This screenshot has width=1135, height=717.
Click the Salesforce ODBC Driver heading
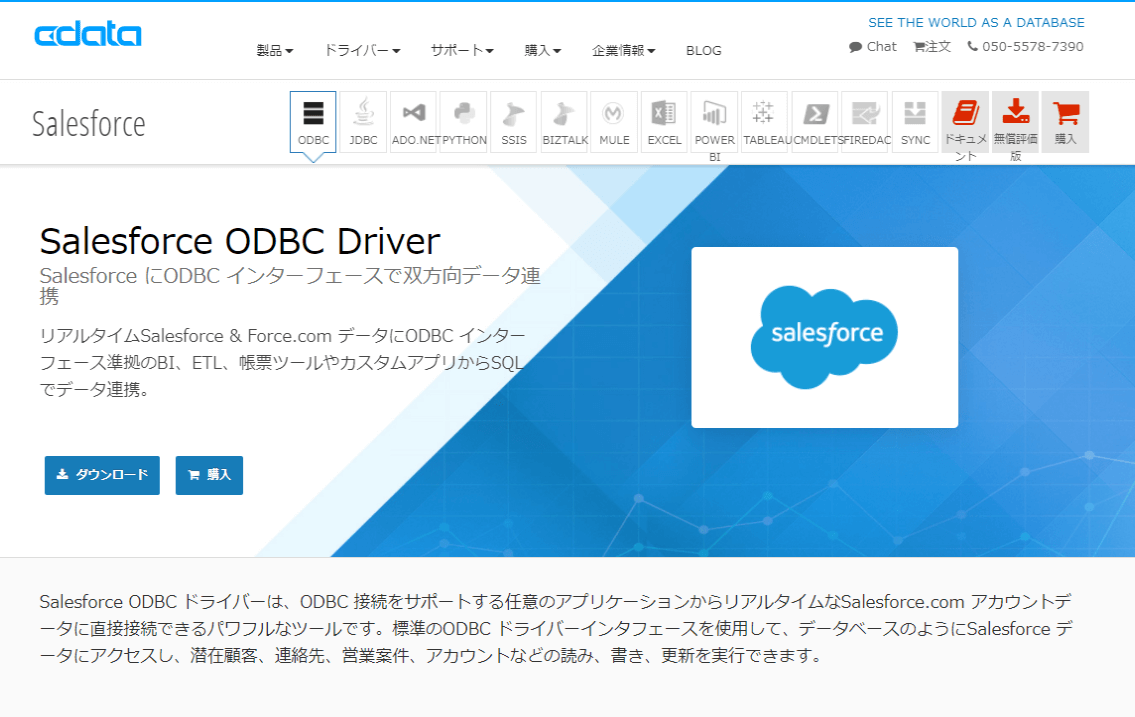(240, 241)
